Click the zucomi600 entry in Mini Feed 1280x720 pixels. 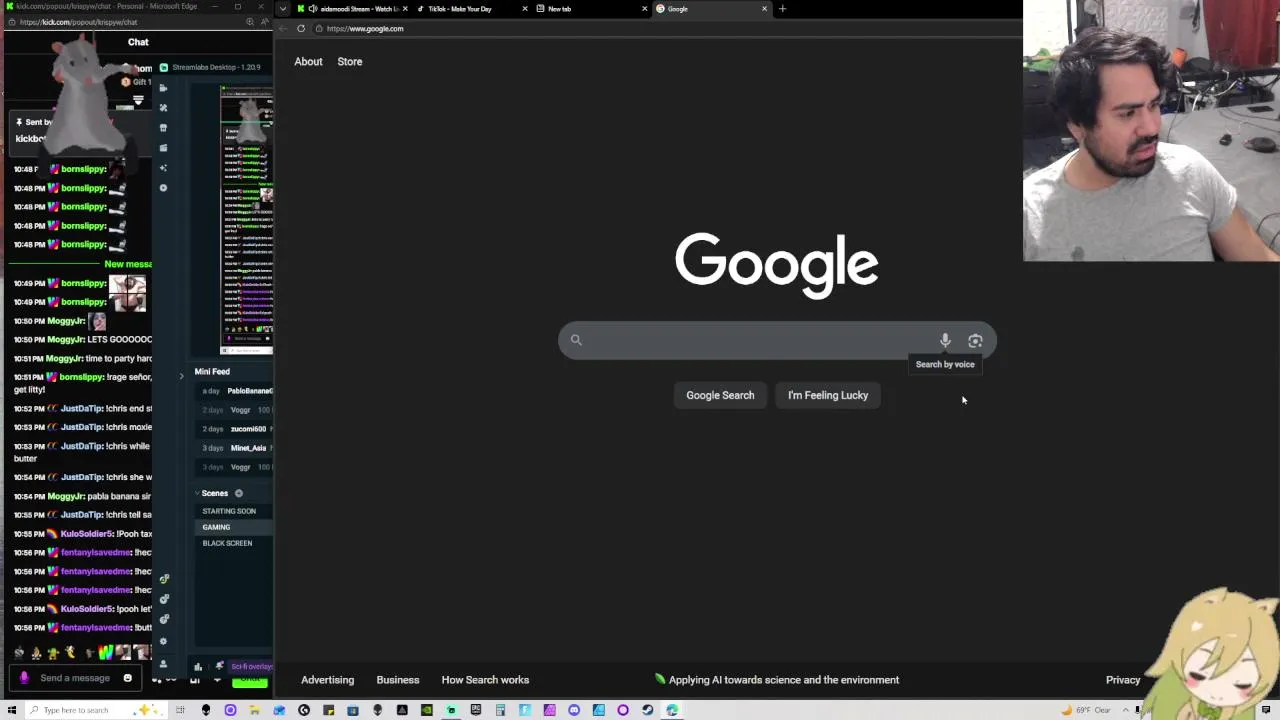tap(238, 429)
